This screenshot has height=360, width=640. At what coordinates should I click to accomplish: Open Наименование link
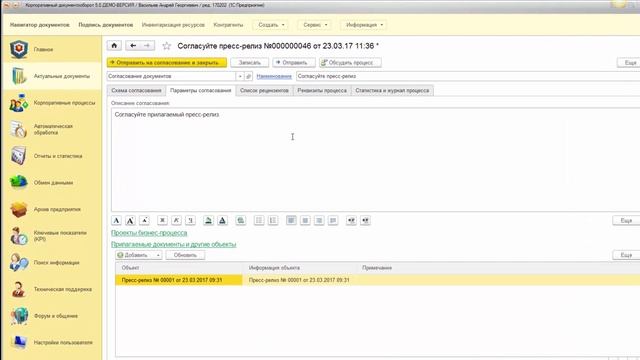pos(274,76)
